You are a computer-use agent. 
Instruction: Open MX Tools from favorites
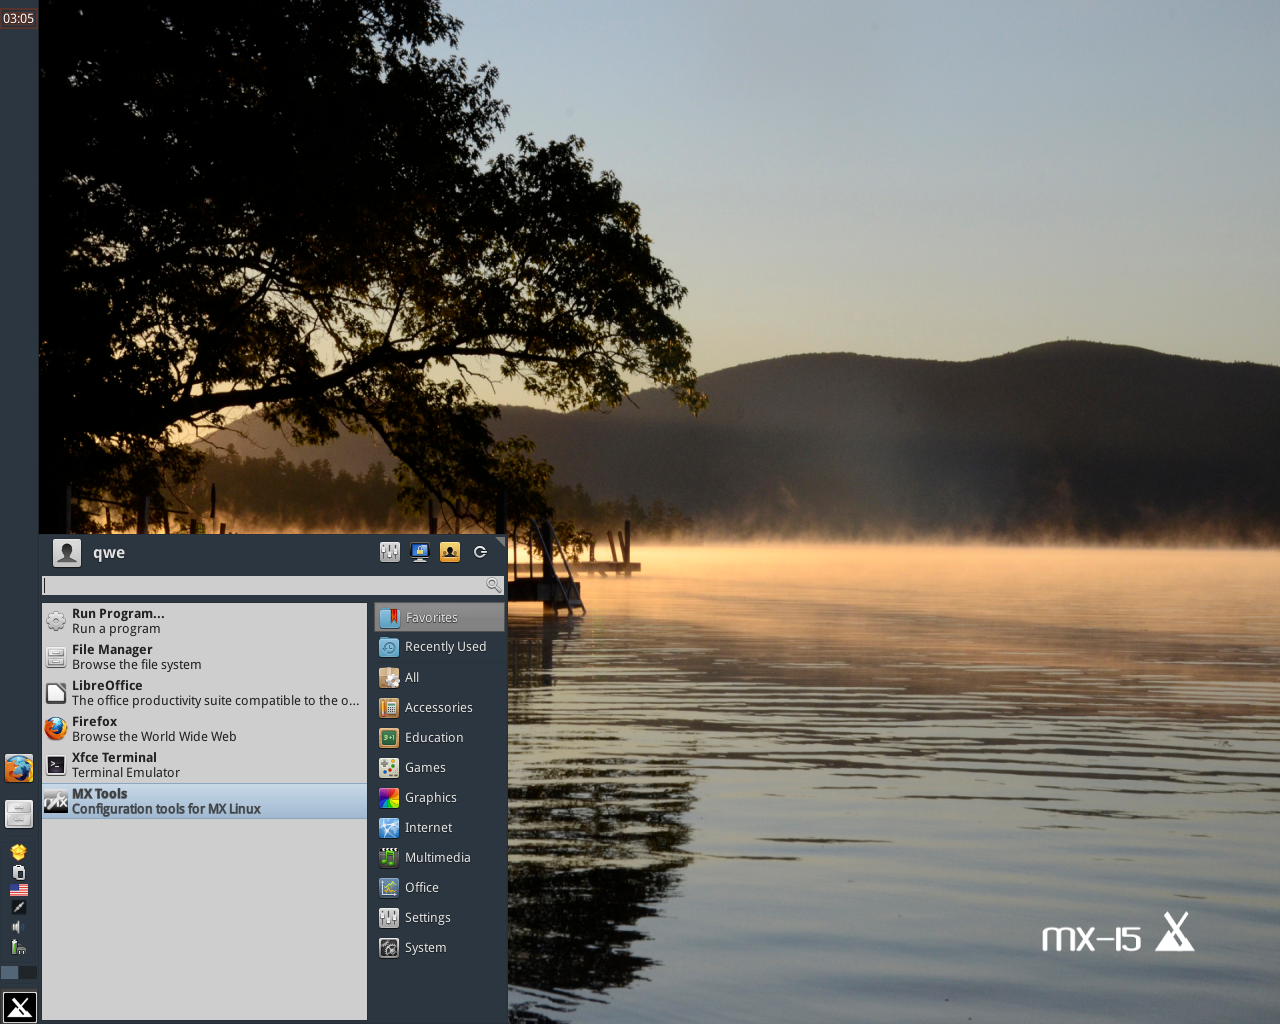pyautogui.click(x=204, y=801)
